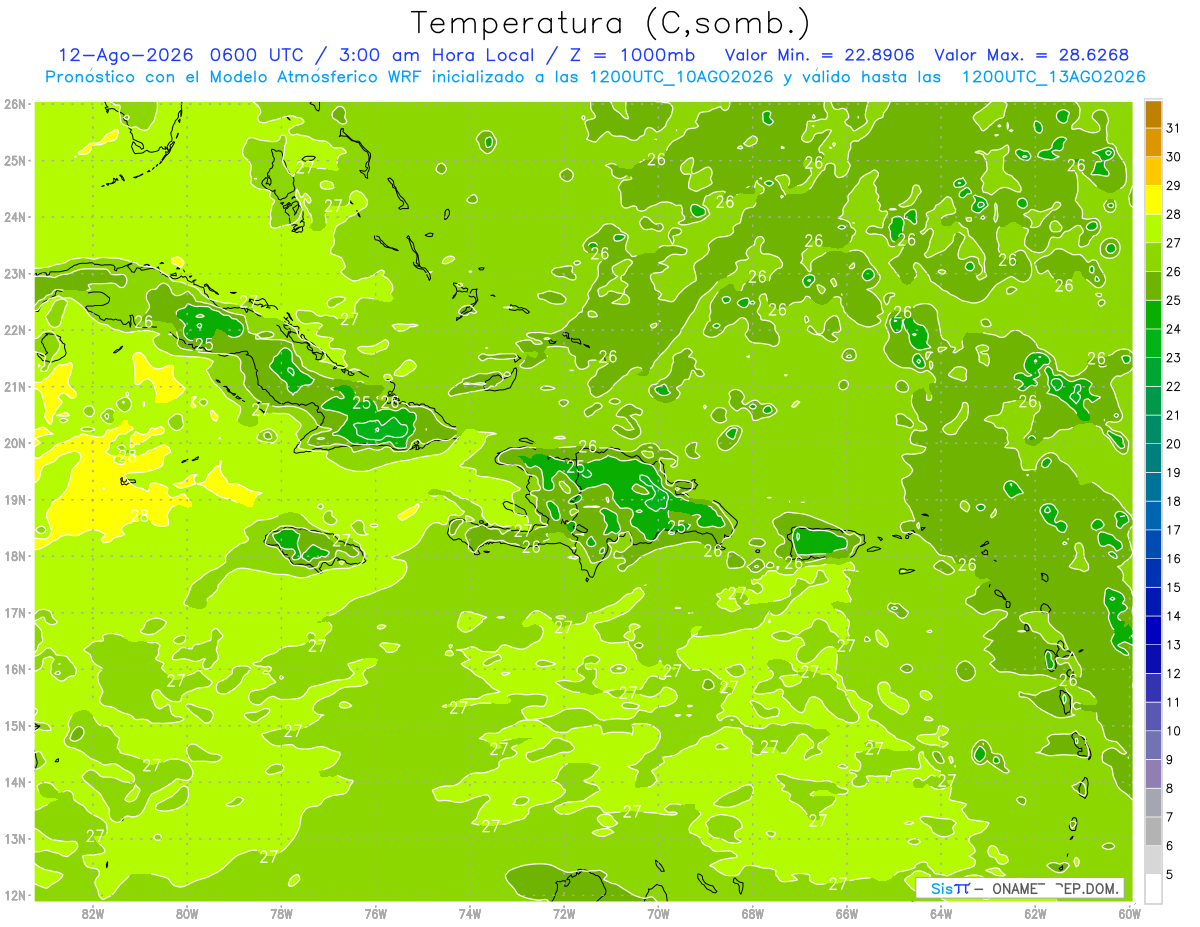
Task: Click the legend scale label '11'
Action: [x=1174, y=702]
